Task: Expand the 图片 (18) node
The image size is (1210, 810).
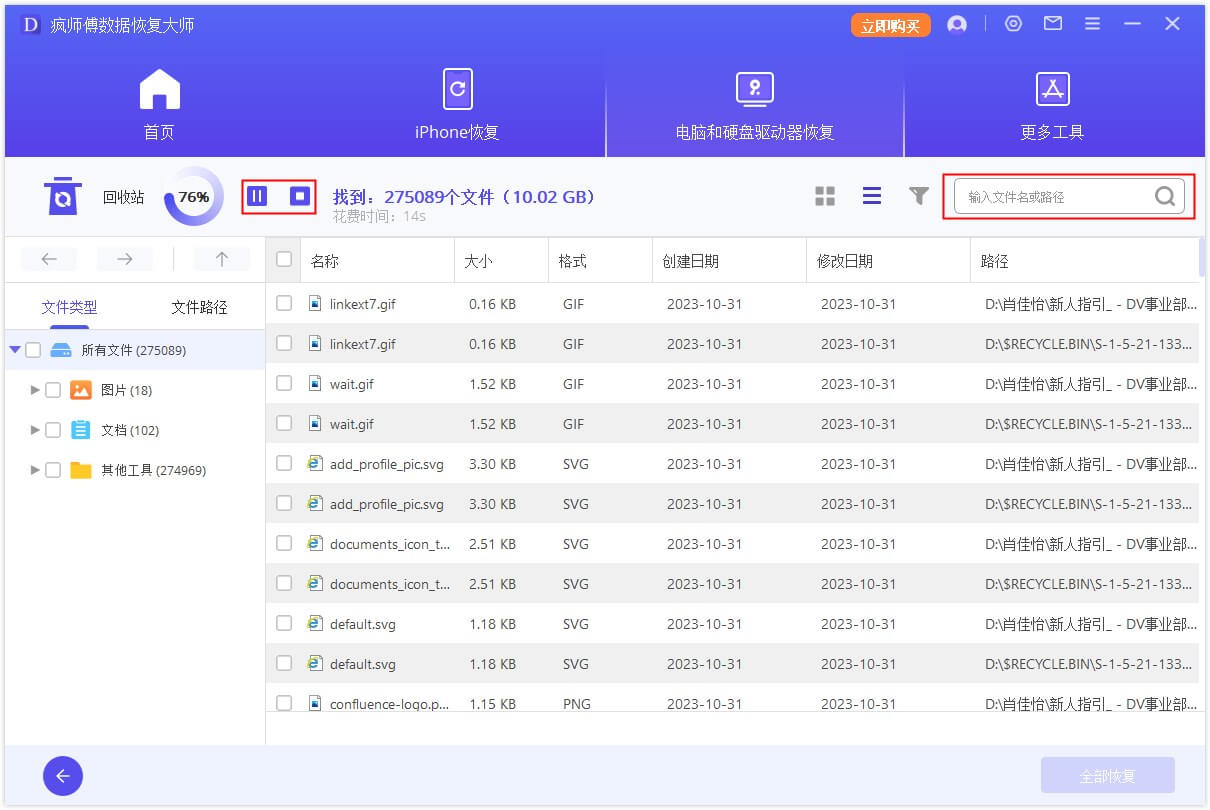Action: point(36,390)
